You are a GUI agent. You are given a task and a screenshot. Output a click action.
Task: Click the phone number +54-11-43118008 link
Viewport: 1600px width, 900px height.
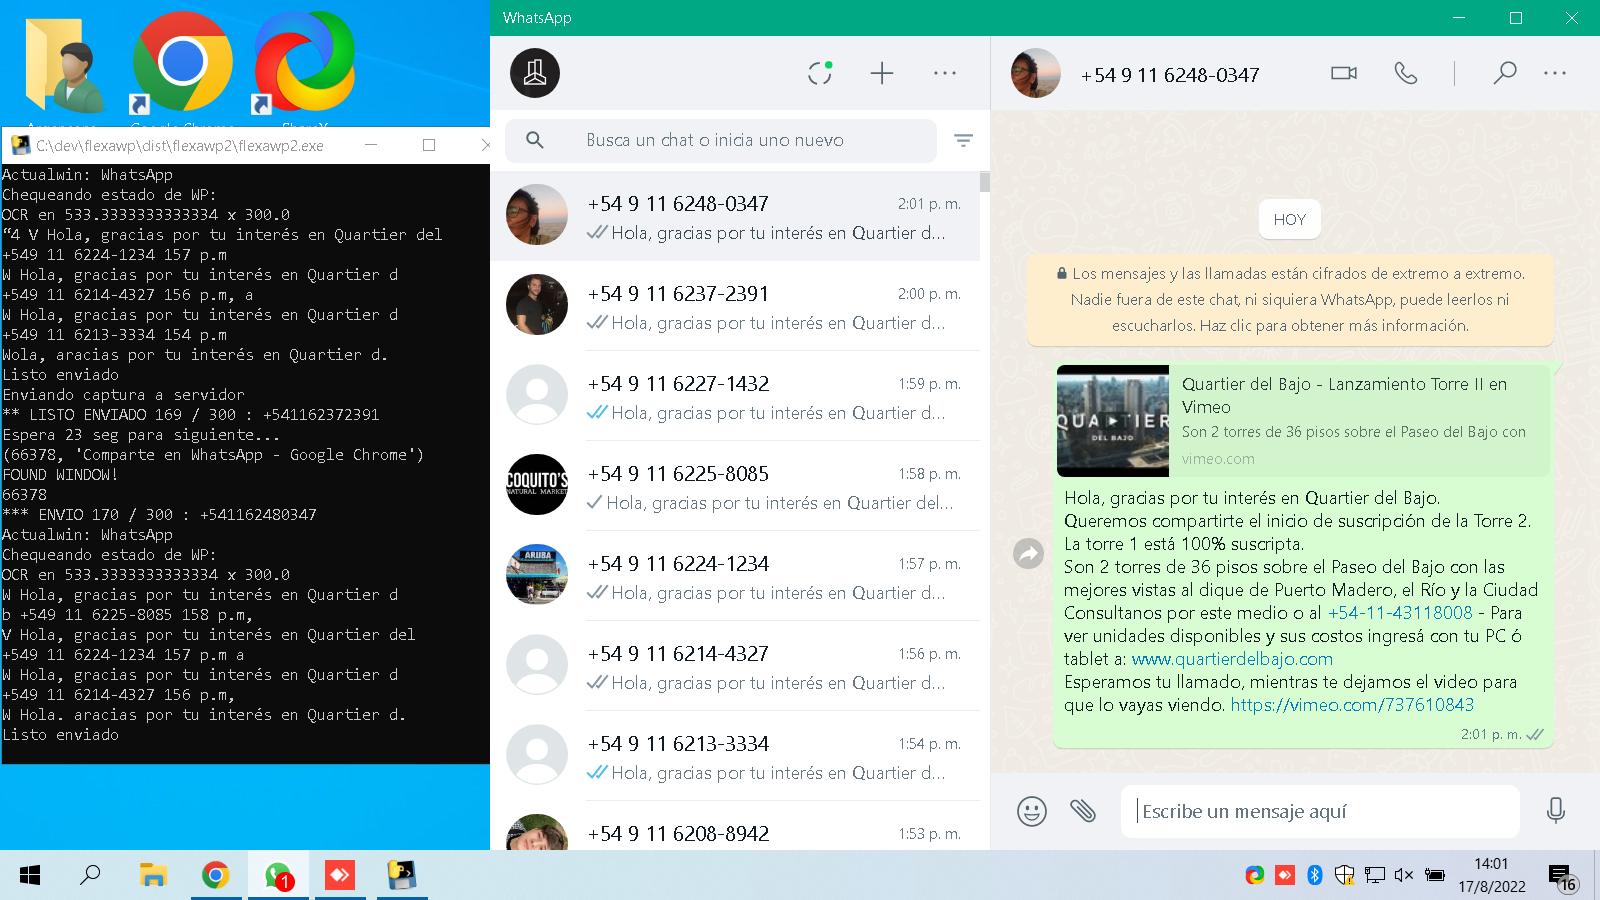[x=1400, y=613]
